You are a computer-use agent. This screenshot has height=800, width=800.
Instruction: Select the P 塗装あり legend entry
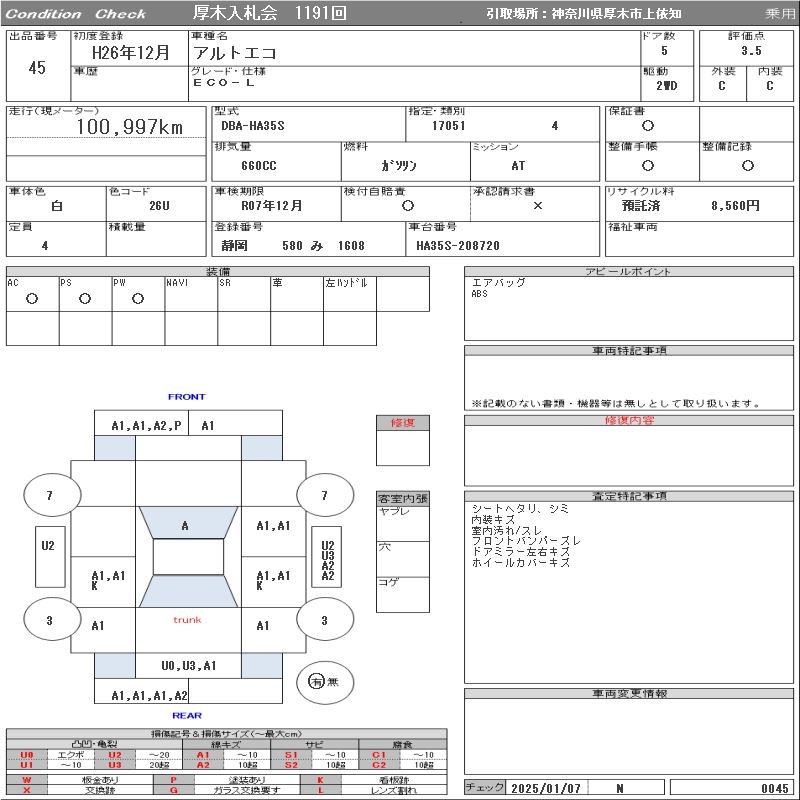tap(227, 780)
